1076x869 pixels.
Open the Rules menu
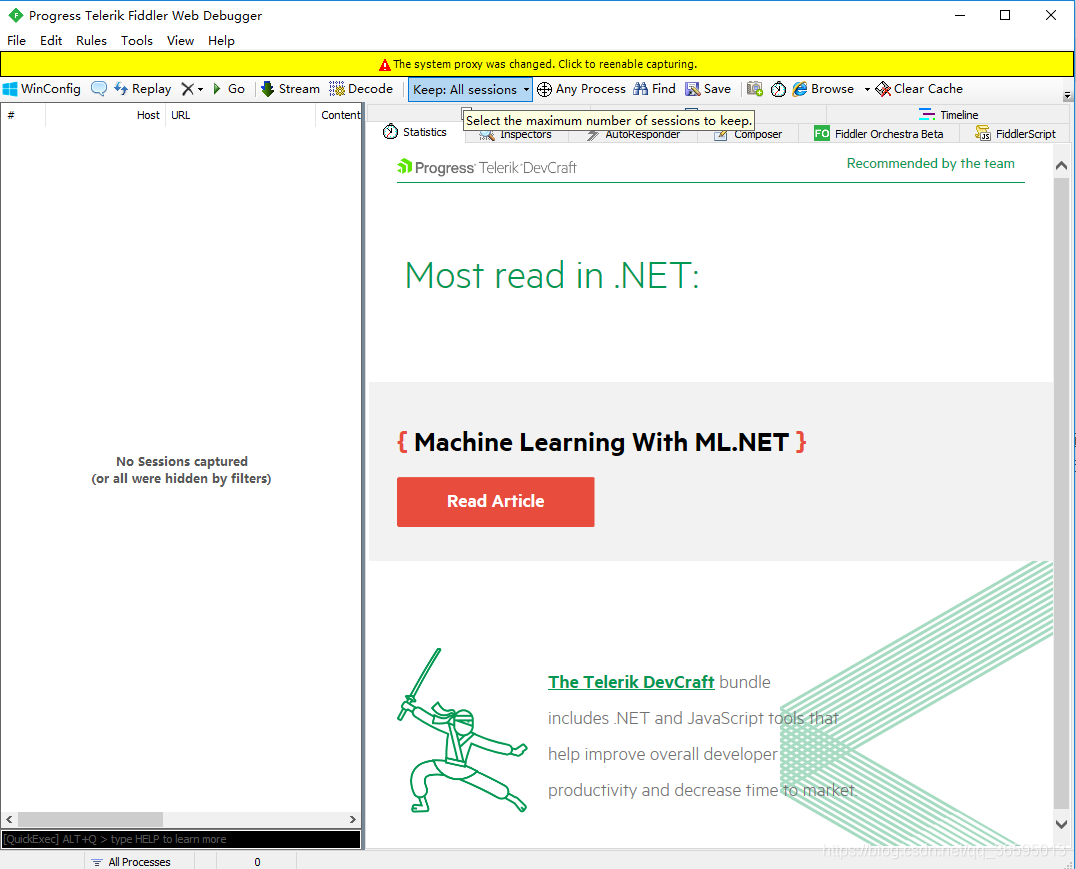pyautogui.click(x=91, y=40)
